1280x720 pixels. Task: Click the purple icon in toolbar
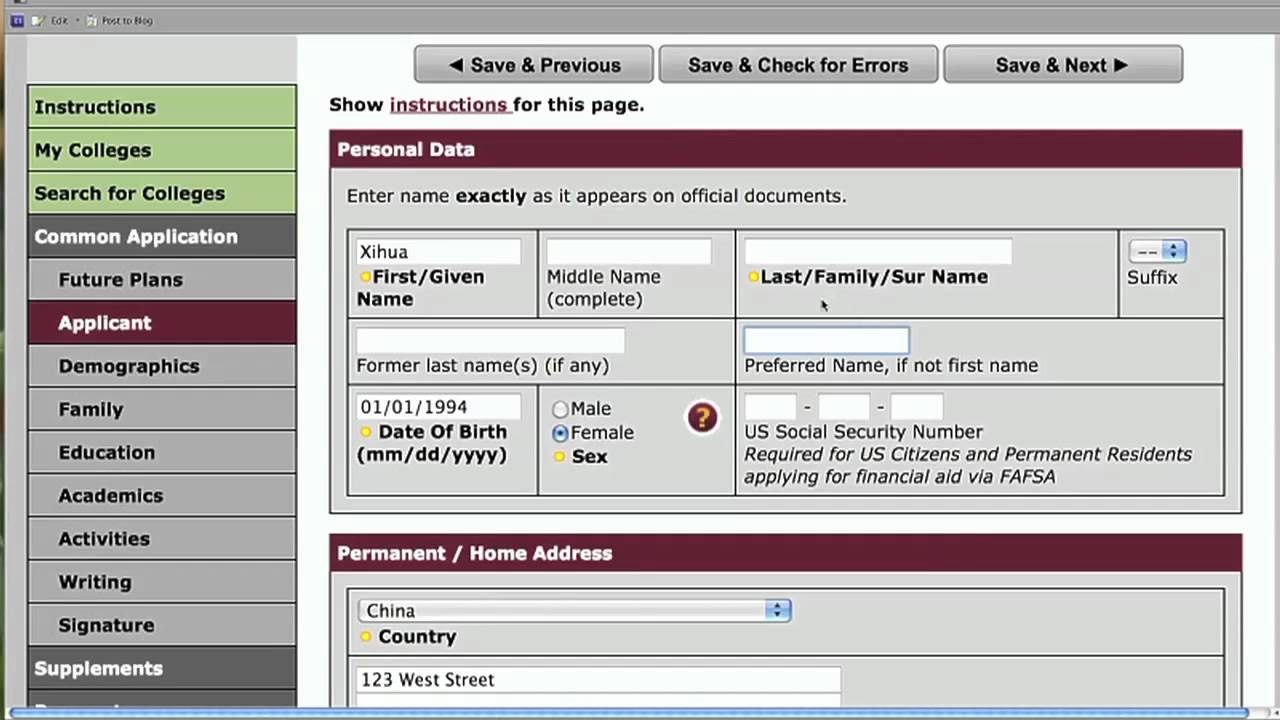tap(17, 20)
